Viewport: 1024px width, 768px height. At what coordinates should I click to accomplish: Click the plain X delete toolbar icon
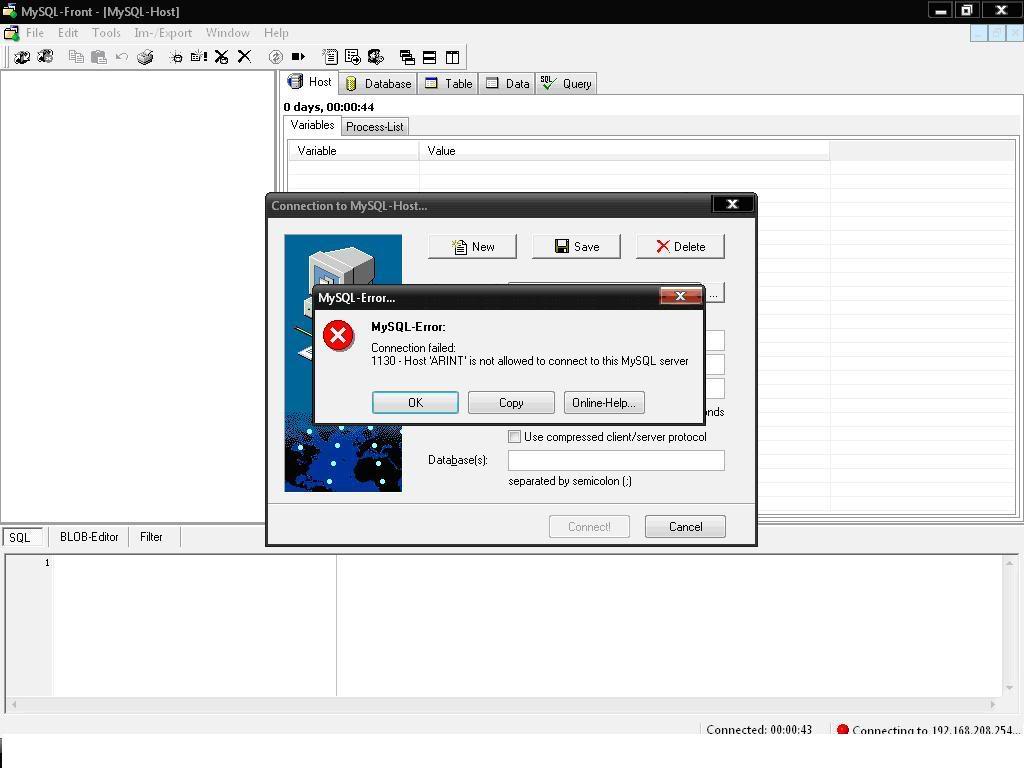point(244,57)
